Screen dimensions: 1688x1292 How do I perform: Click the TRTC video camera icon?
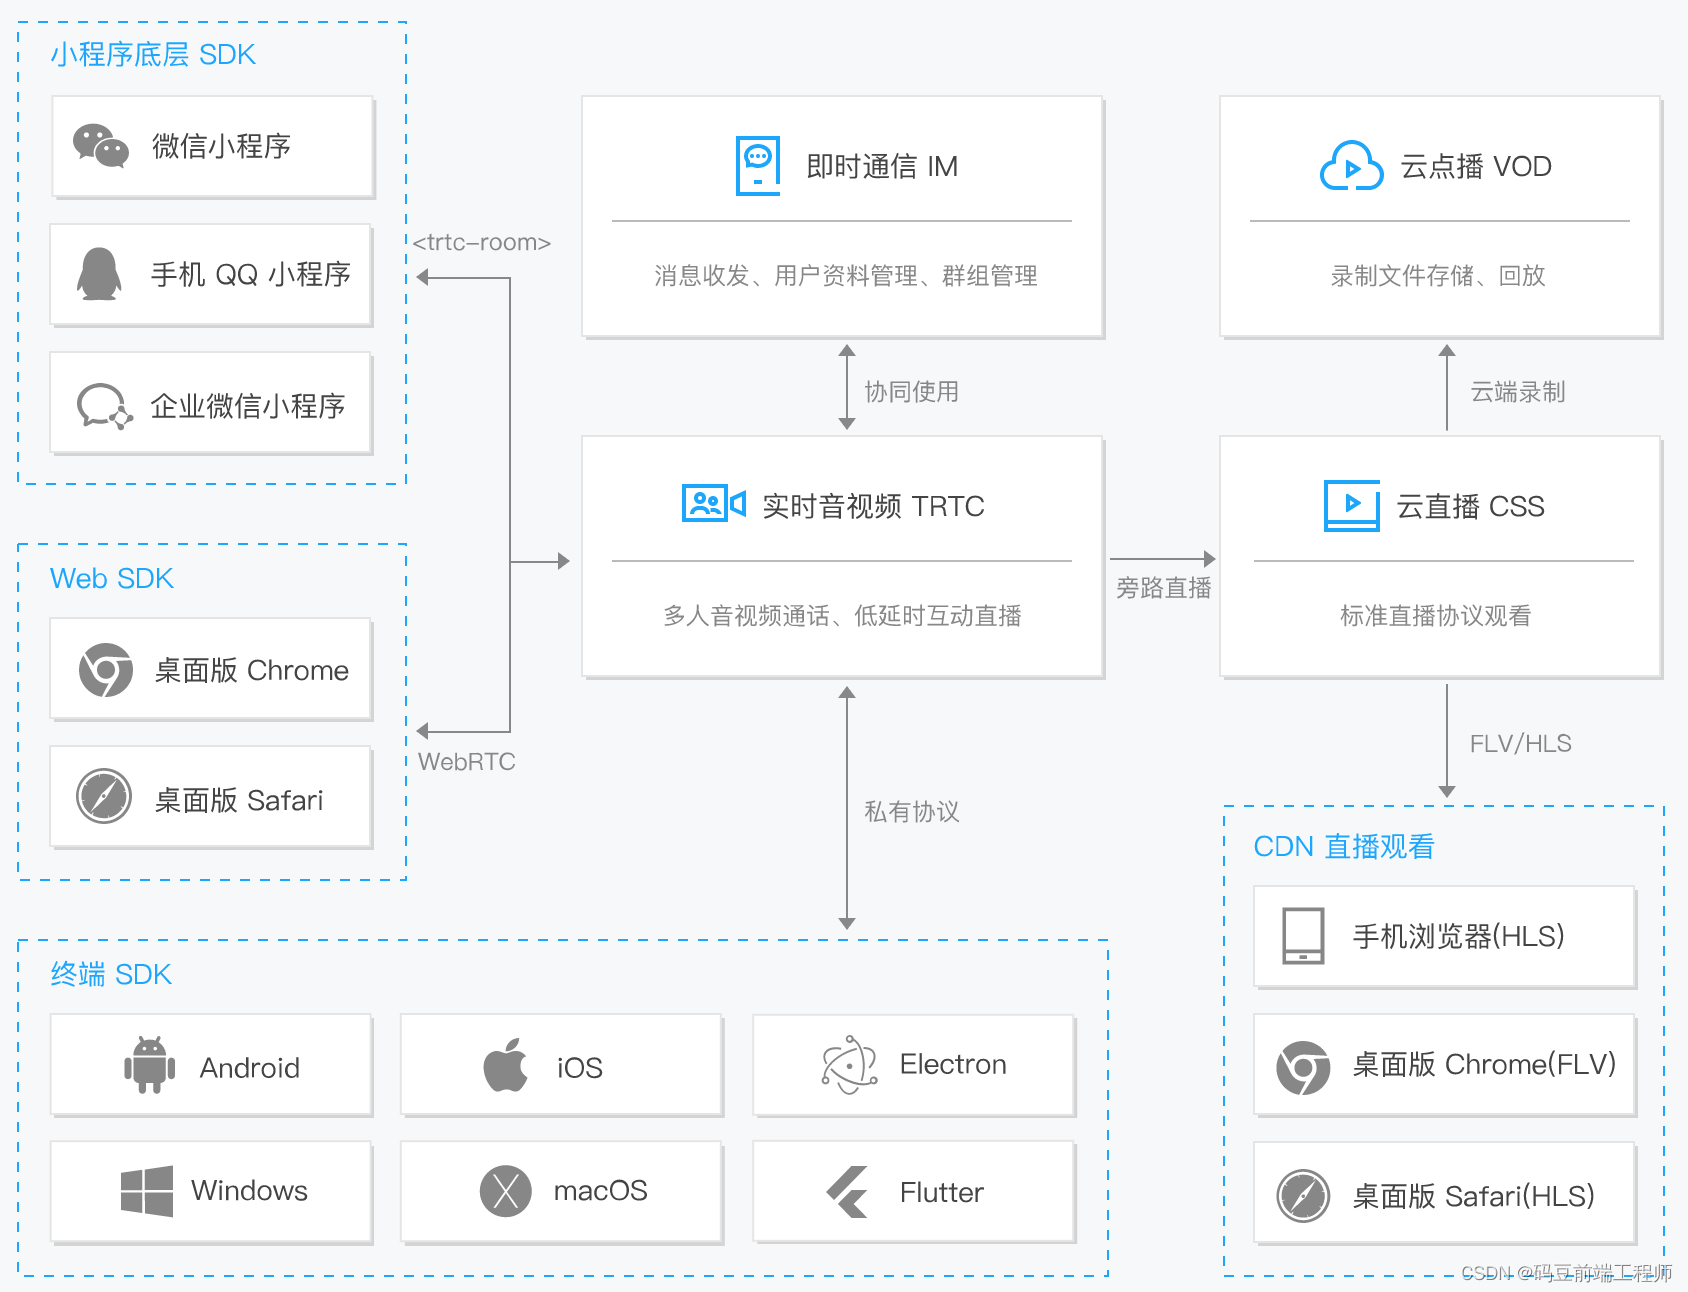click(x=714, y=503)
